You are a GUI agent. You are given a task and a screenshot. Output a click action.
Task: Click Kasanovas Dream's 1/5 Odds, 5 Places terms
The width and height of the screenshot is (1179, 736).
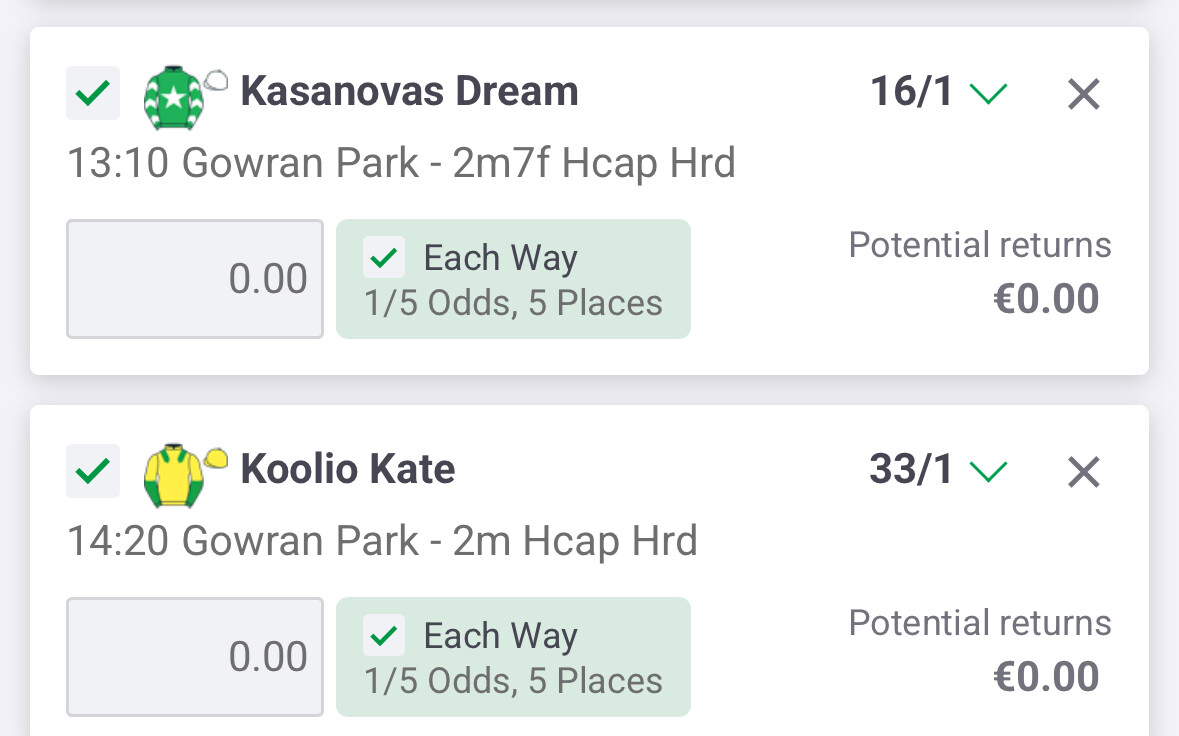pyautogui.click(x=513, y=304)
